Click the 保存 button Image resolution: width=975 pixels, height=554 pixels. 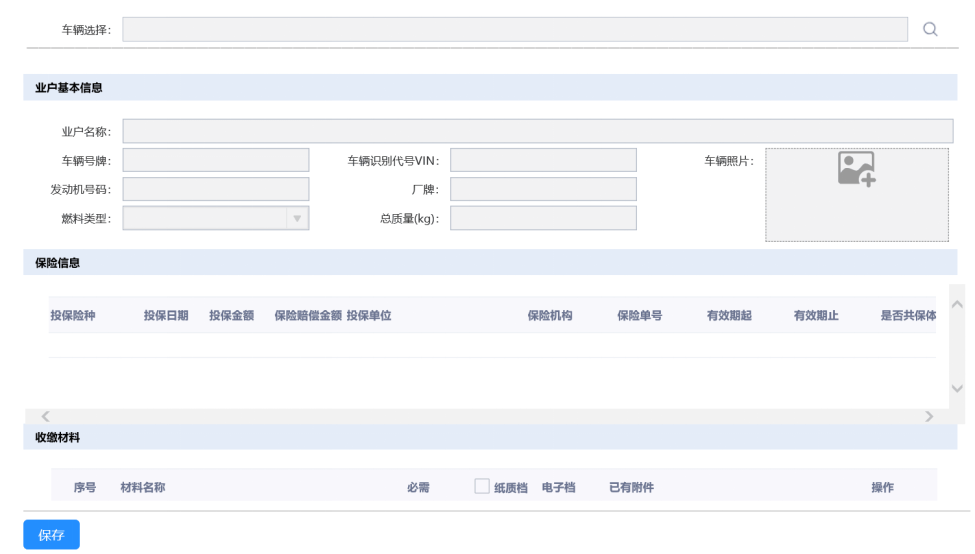click(52, 535)
